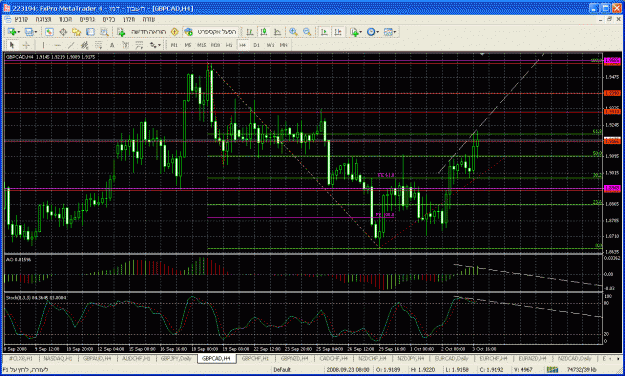625x376 pixels.
Task: Toggle the Chart Shift icon
Action: (x=338, y=32)
